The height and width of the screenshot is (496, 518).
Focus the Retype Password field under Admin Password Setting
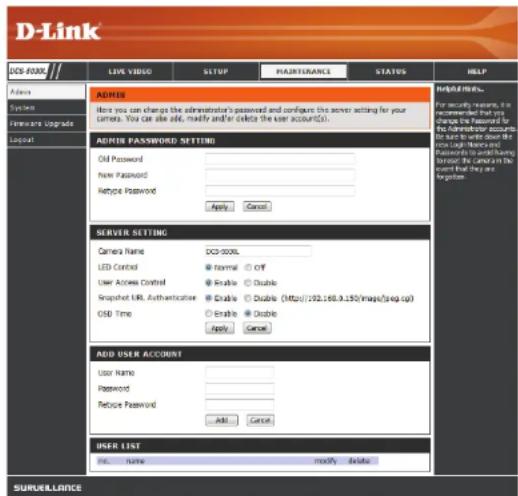point(280,191)
